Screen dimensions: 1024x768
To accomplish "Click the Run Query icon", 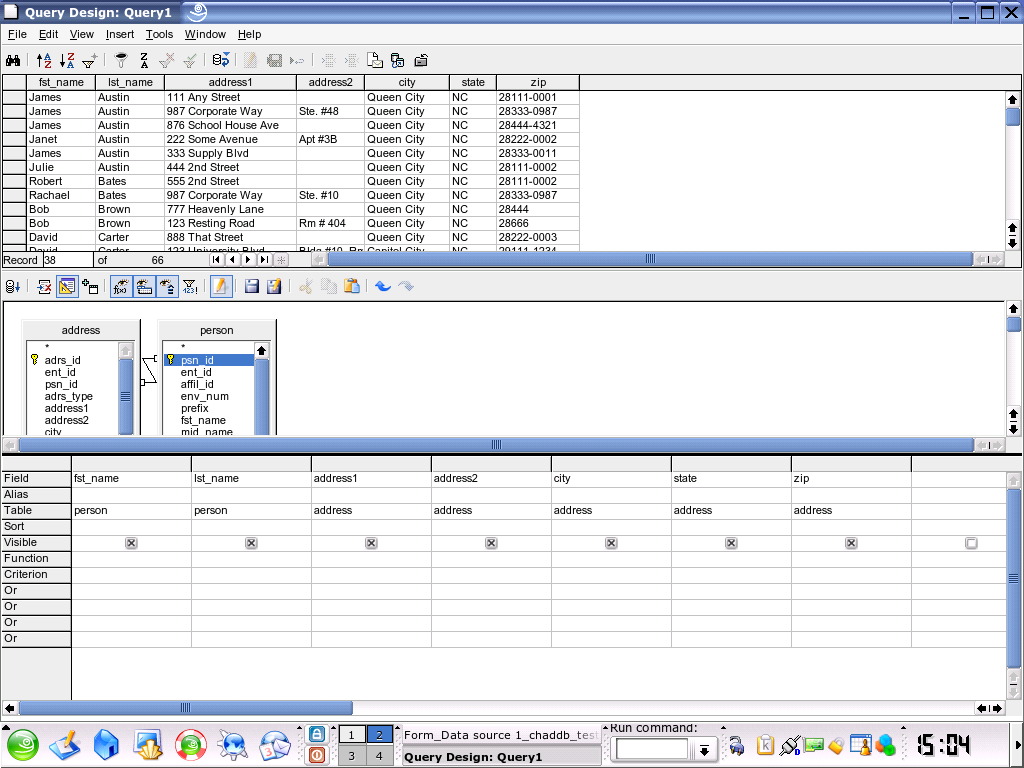I will [13, 287].
